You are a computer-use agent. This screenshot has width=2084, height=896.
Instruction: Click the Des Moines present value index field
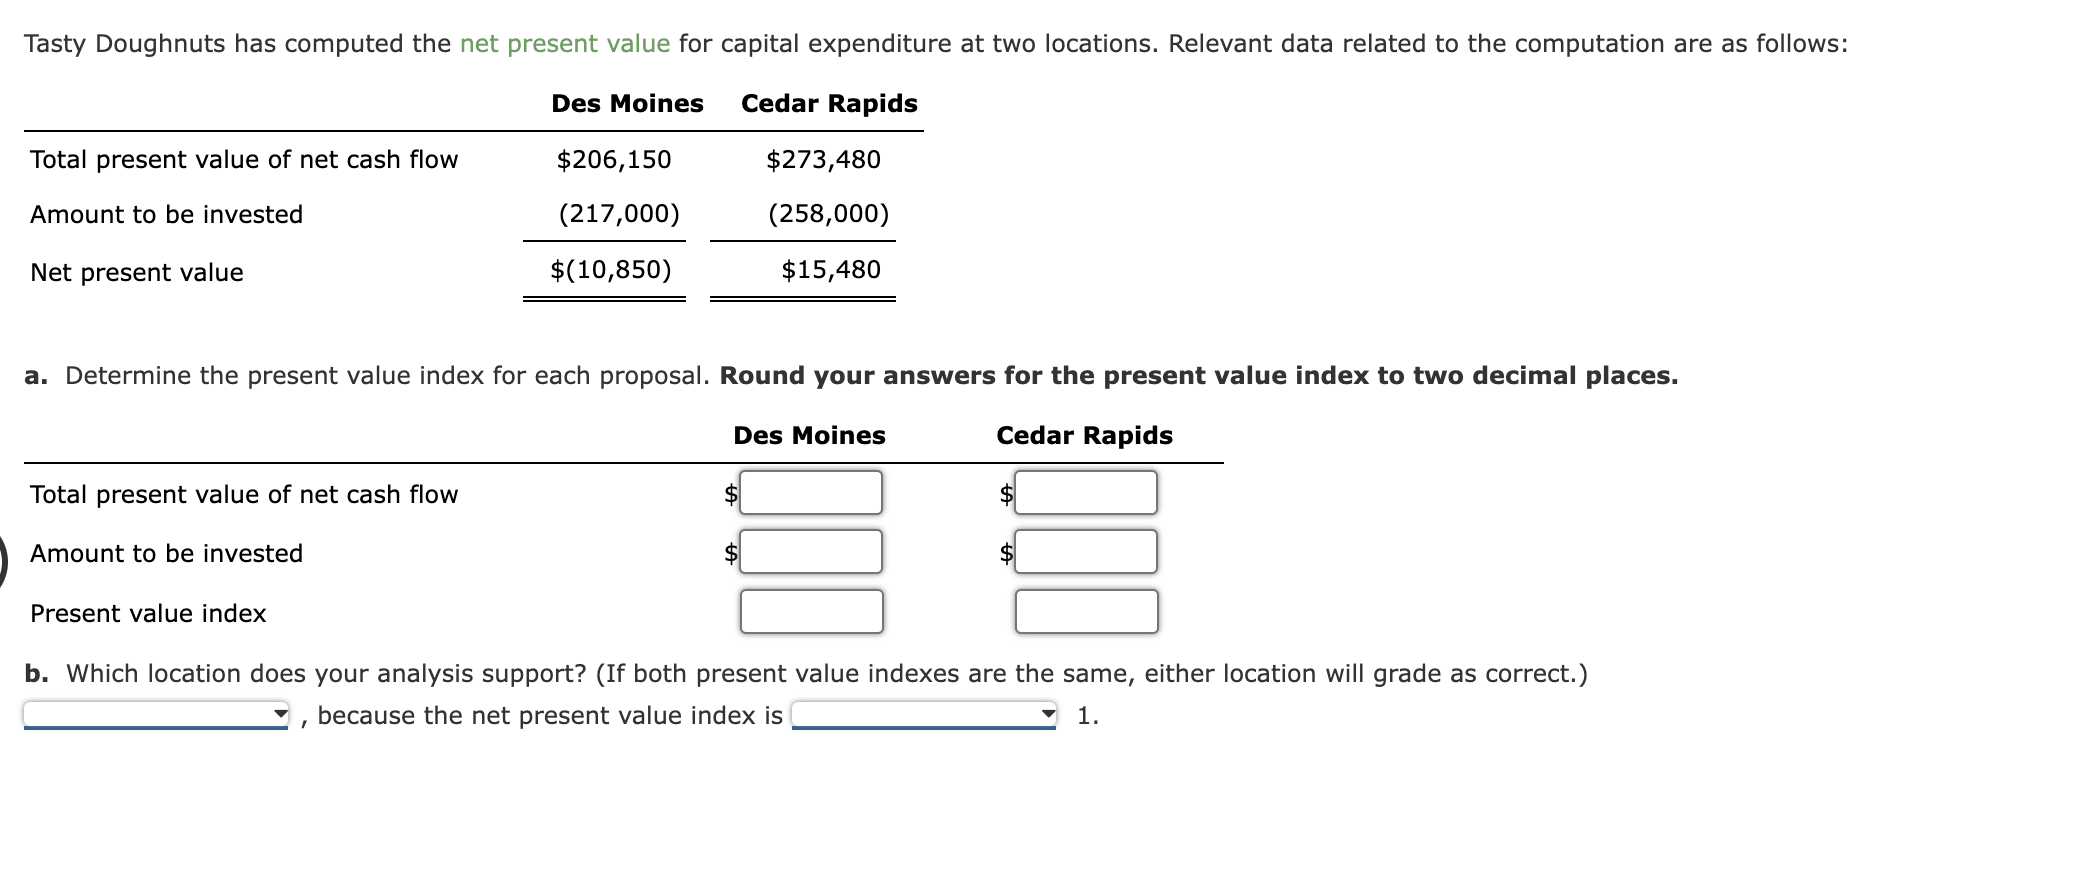pyautogui.click(x=810, y=612)
